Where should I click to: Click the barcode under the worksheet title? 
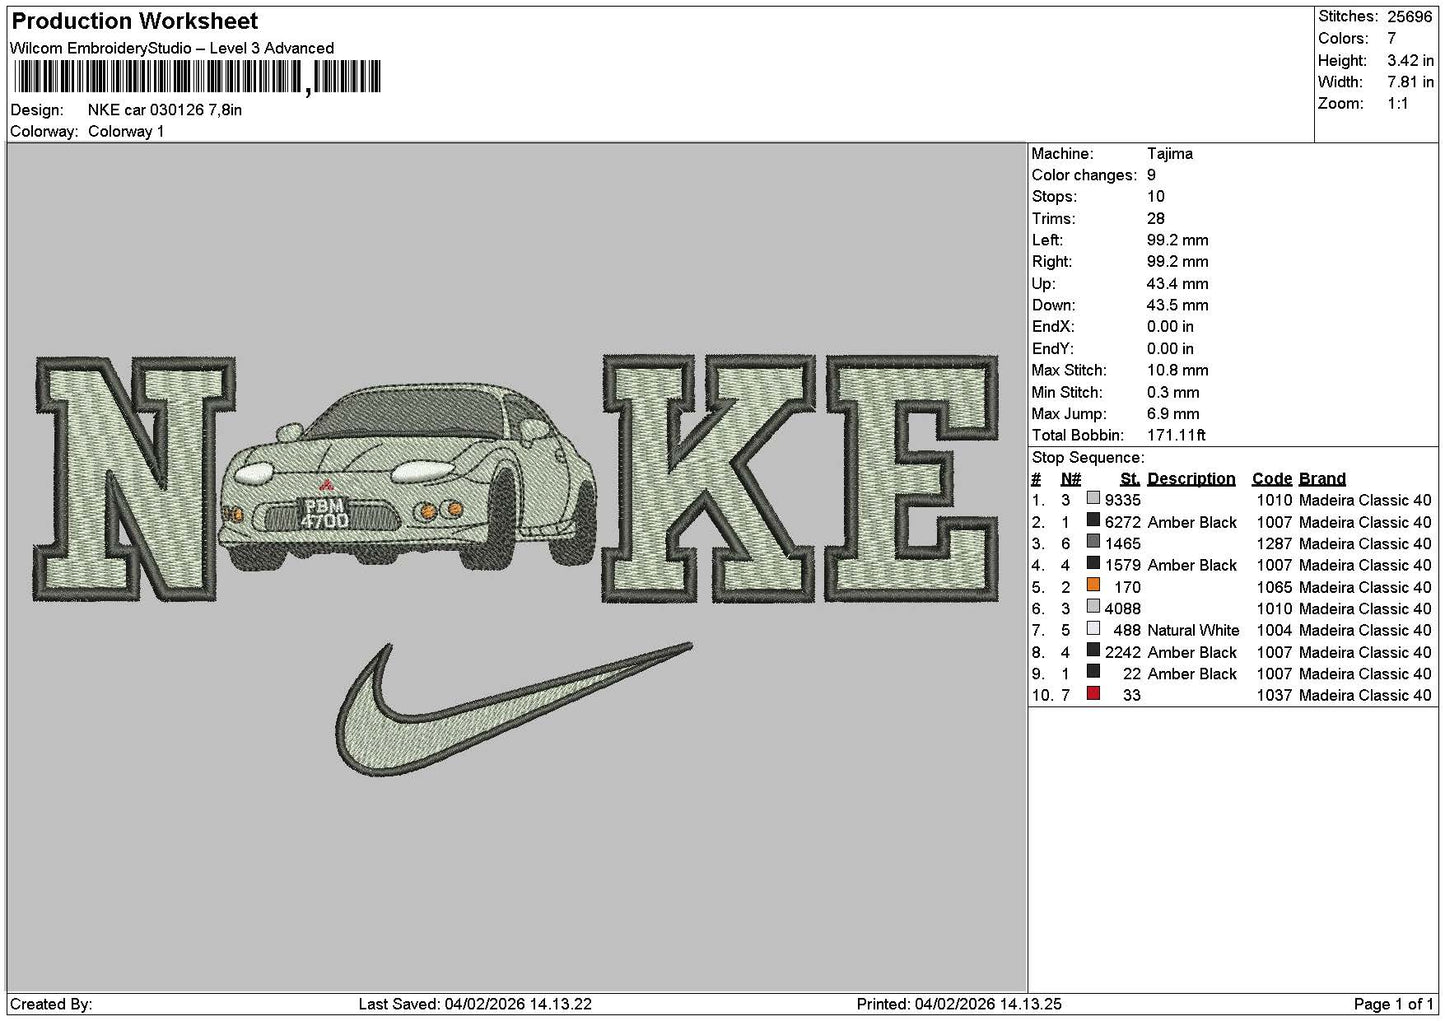(196, 77)
